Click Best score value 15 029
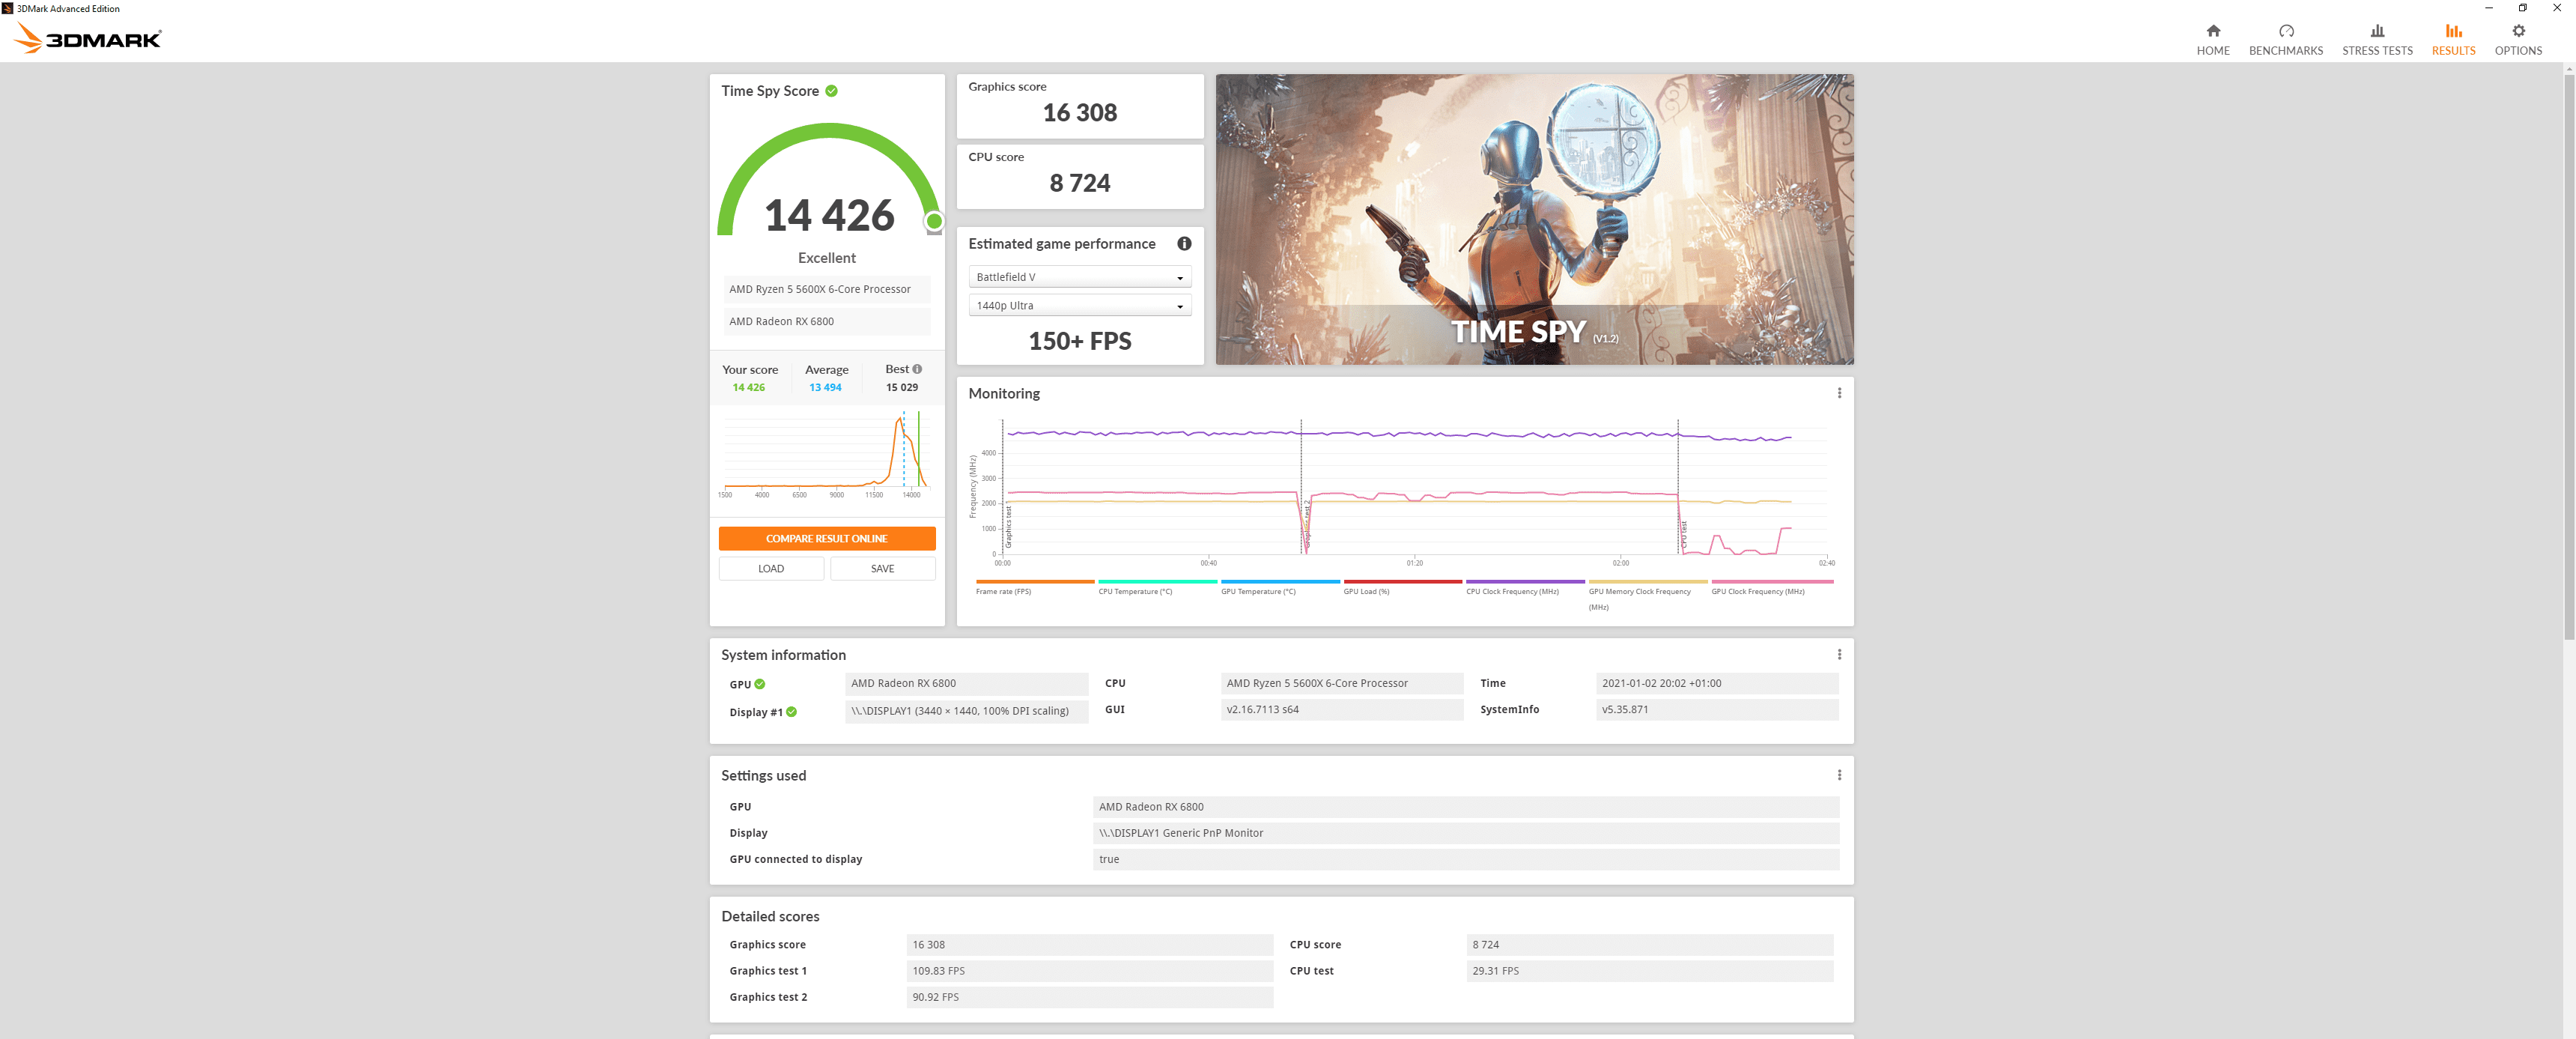2576x1039 pixels. coord(901,387)
